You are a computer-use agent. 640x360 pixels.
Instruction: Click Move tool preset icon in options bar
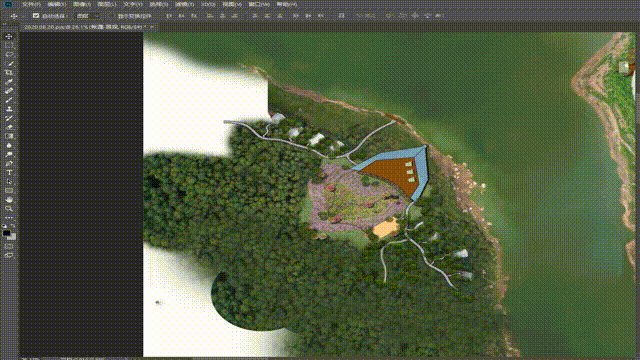pyautogui.click(x=14, y=16)
